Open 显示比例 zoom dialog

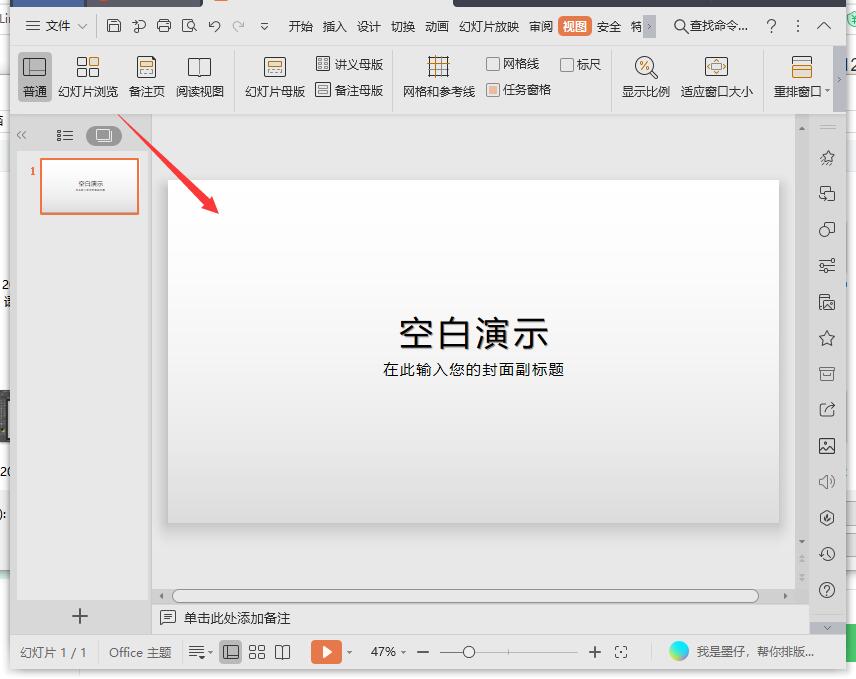645,77
